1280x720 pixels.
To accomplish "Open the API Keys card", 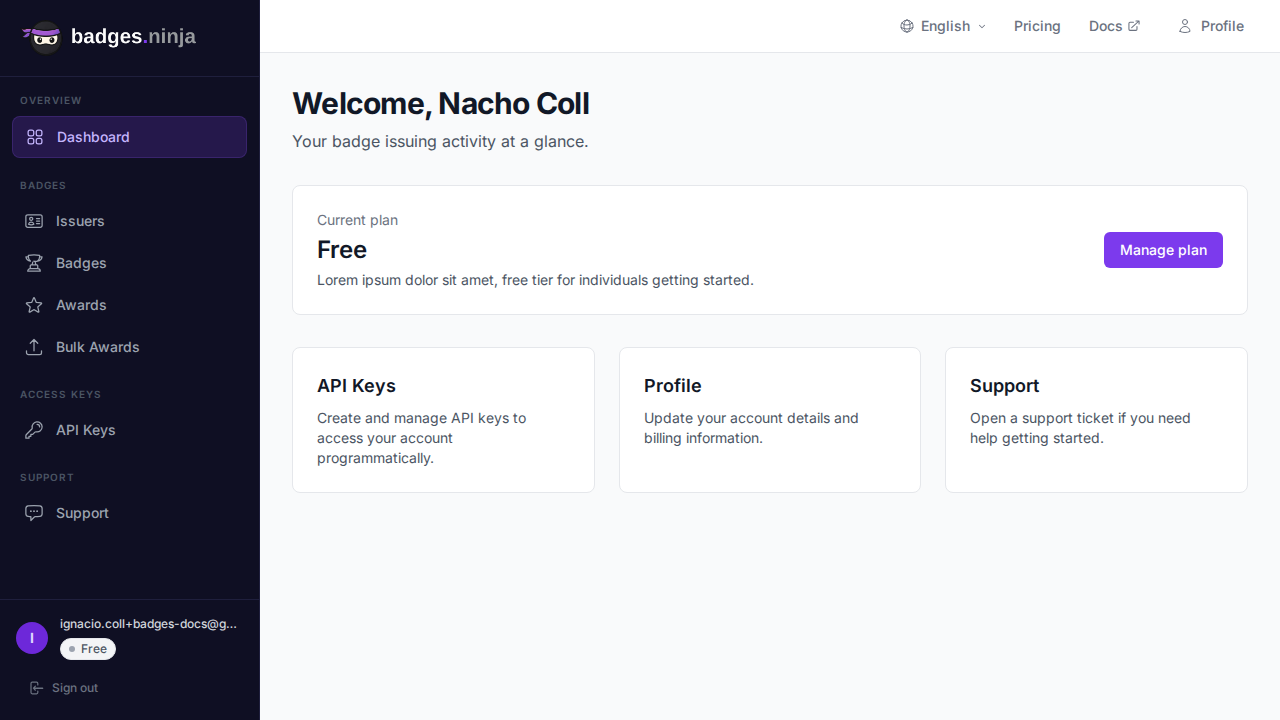I will pyautogui.click(x=443, y=420).
